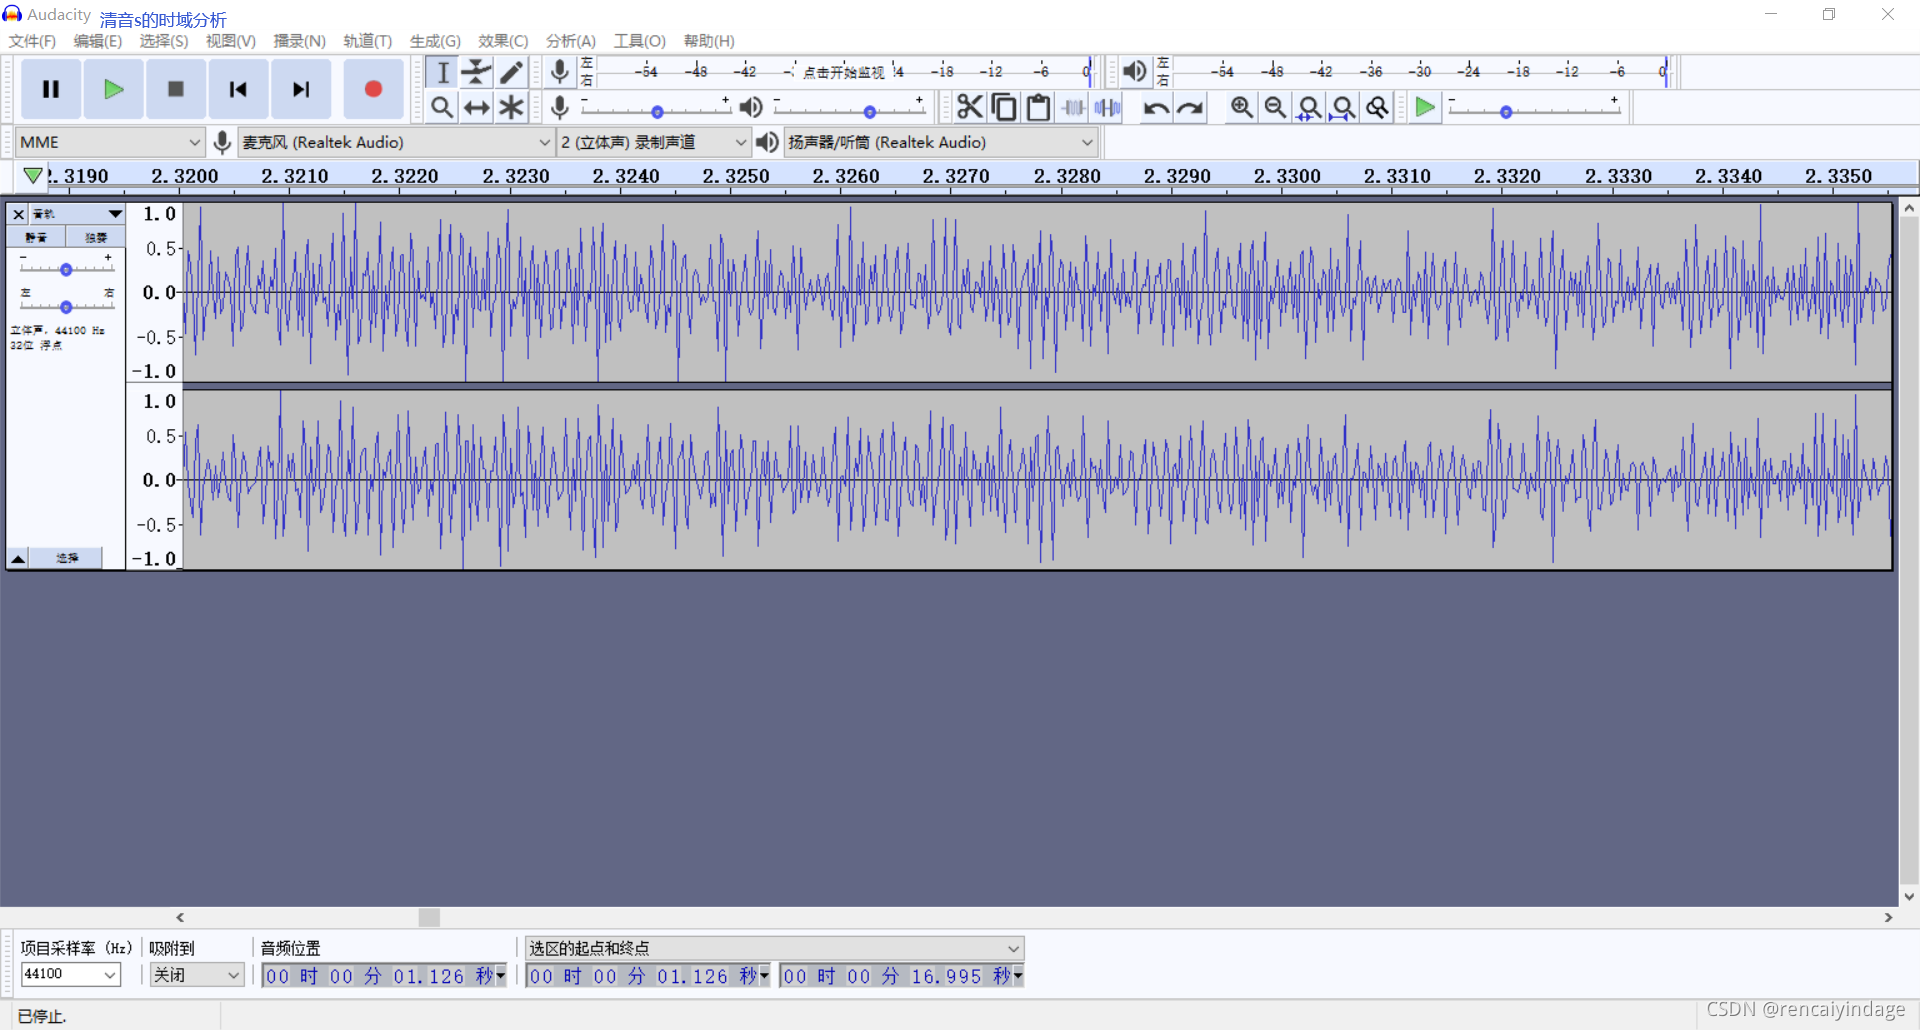
Task: Fit selection to window width
Action: click(1309, 107)
